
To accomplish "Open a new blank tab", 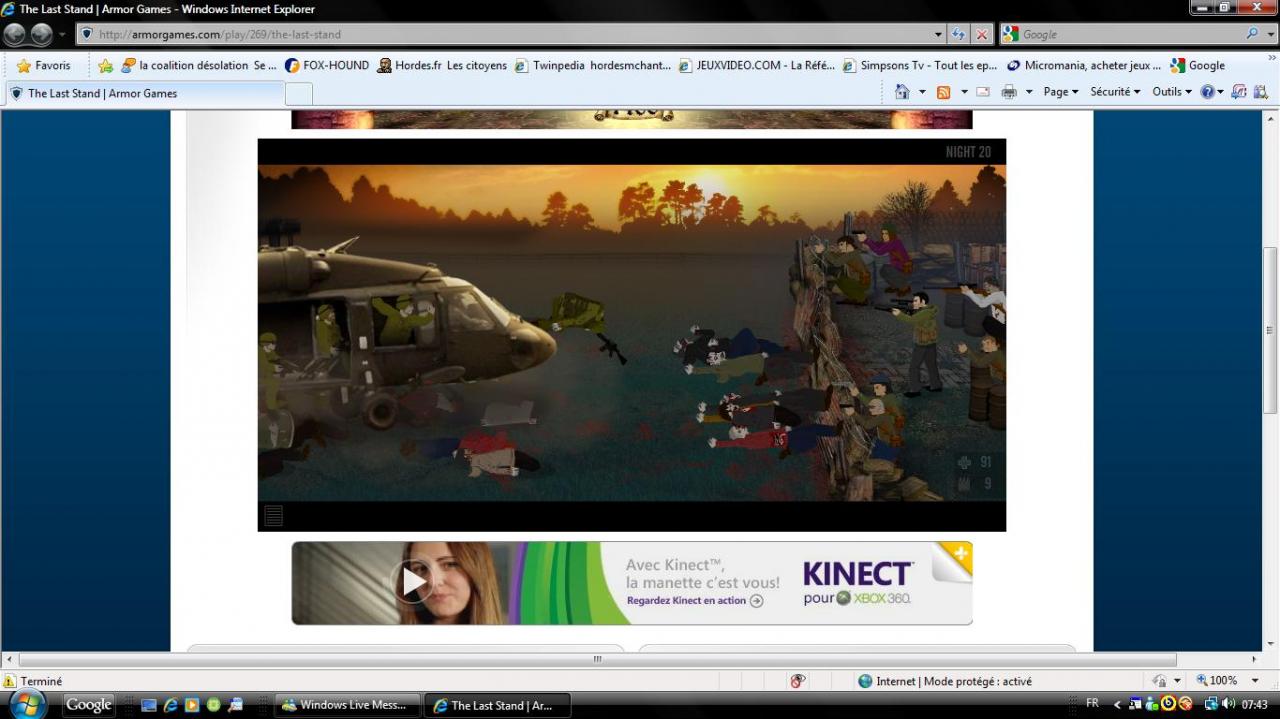I will click(299, 94).
